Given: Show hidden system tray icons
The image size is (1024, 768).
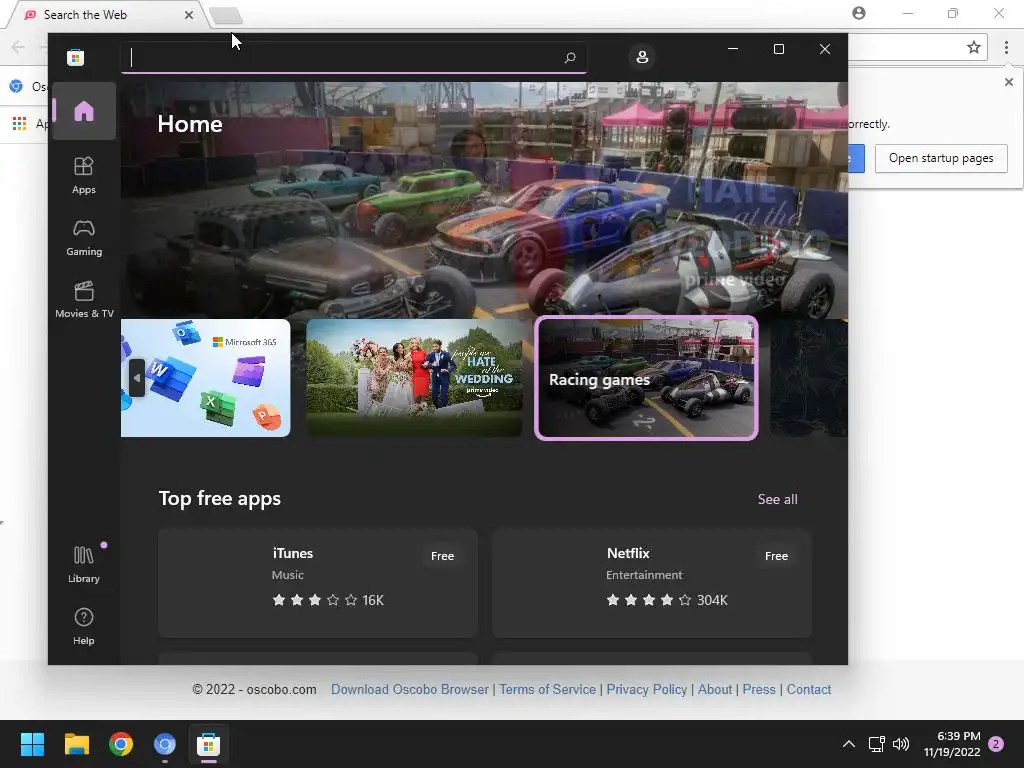Looking at the screenshot, I should pos(848,744).
